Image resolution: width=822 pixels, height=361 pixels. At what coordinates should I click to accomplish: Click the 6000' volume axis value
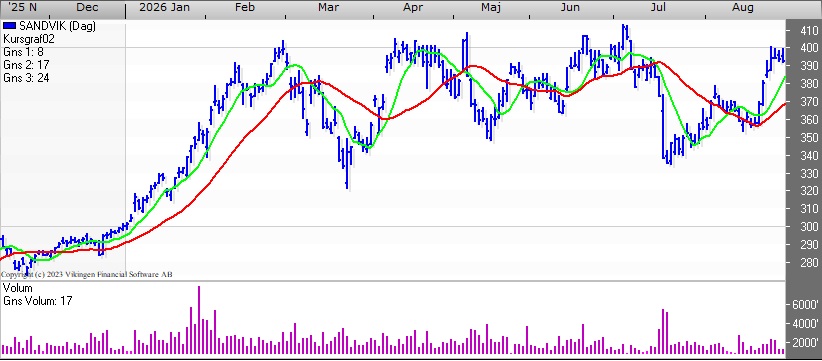804,305
